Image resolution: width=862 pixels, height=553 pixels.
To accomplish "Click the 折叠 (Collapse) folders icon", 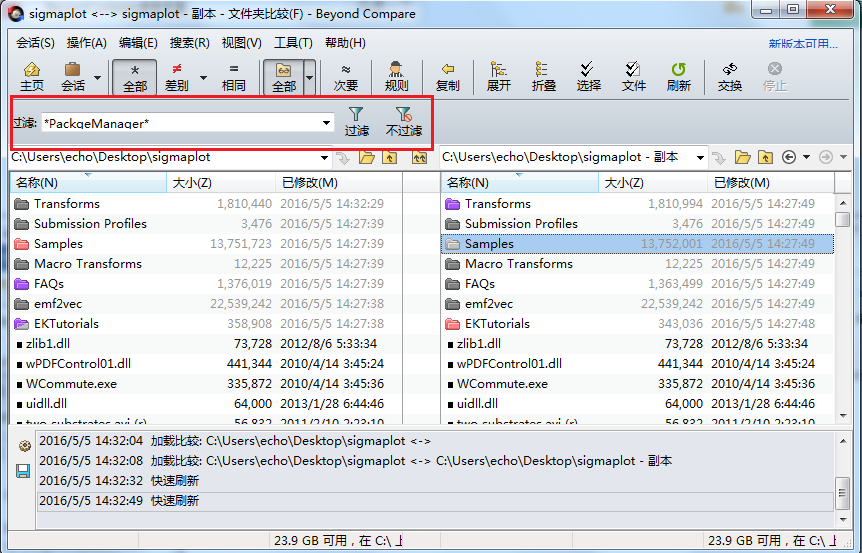I will 543,76.
